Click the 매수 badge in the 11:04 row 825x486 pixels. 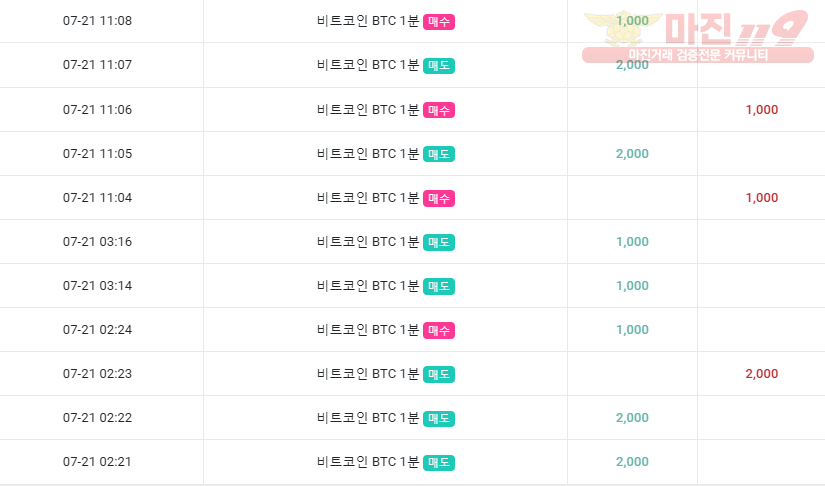439,198
